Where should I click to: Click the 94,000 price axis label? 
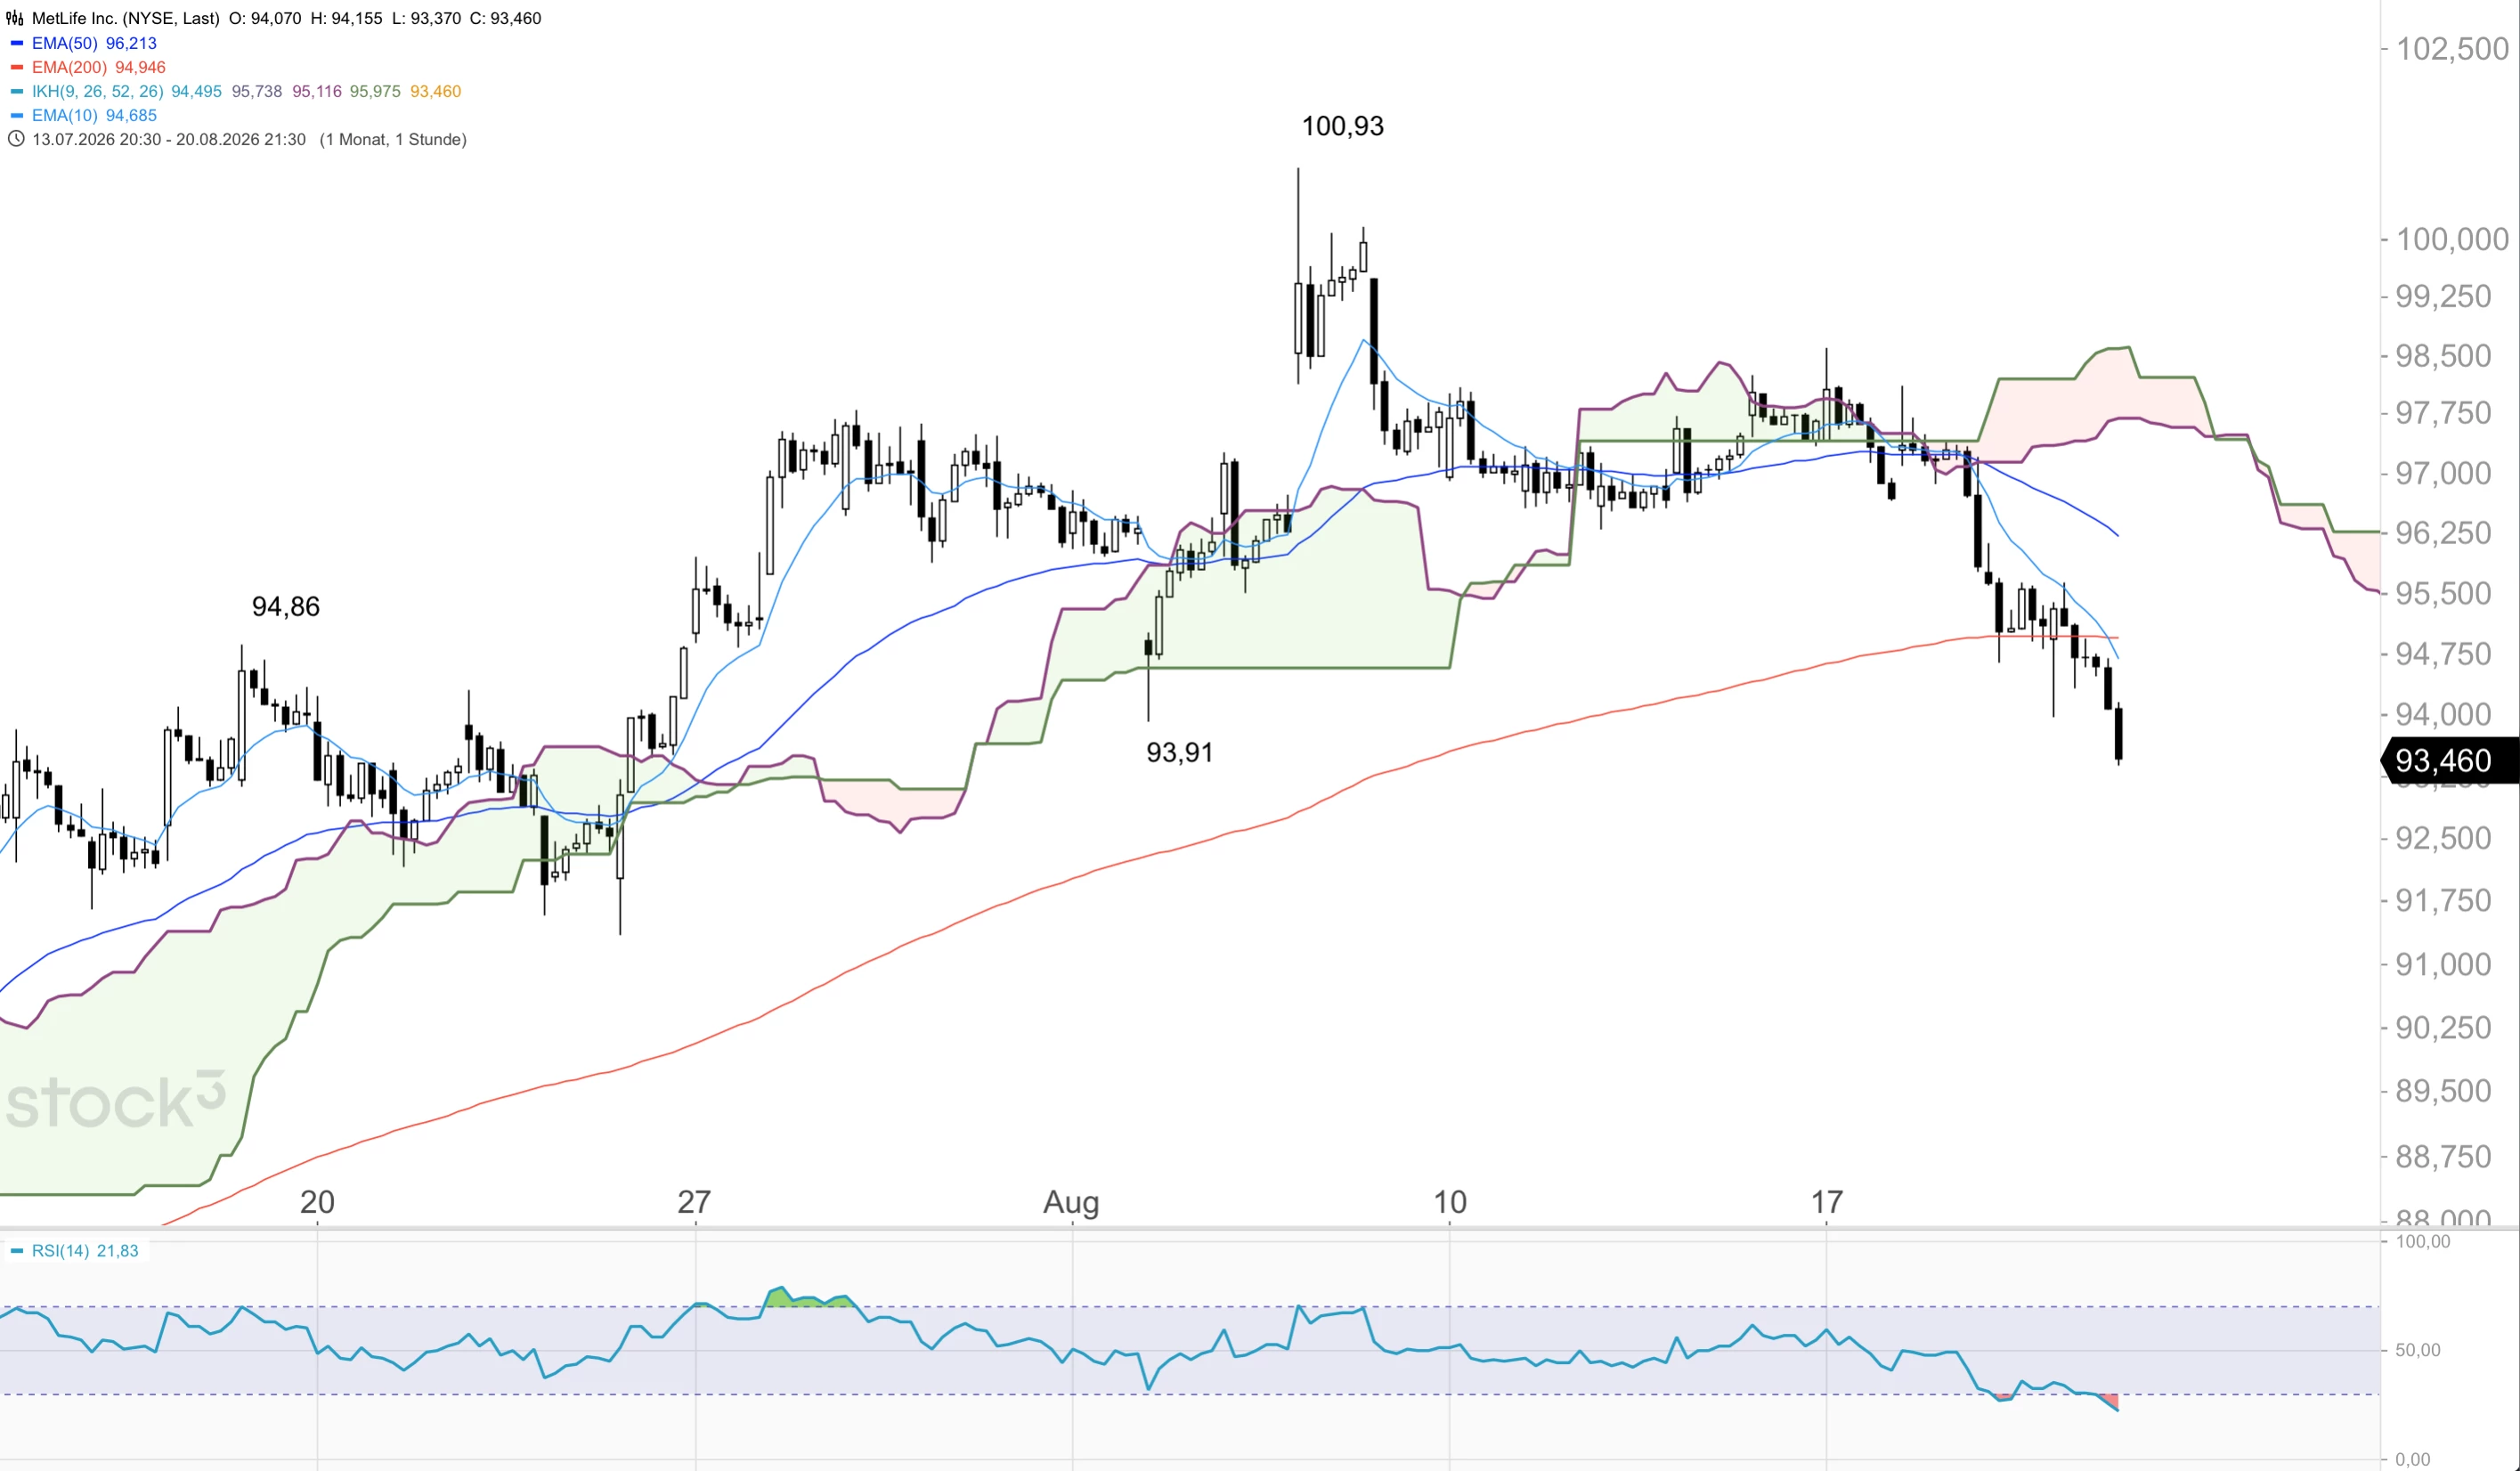pyautogui.click(x=2443, y=714)
